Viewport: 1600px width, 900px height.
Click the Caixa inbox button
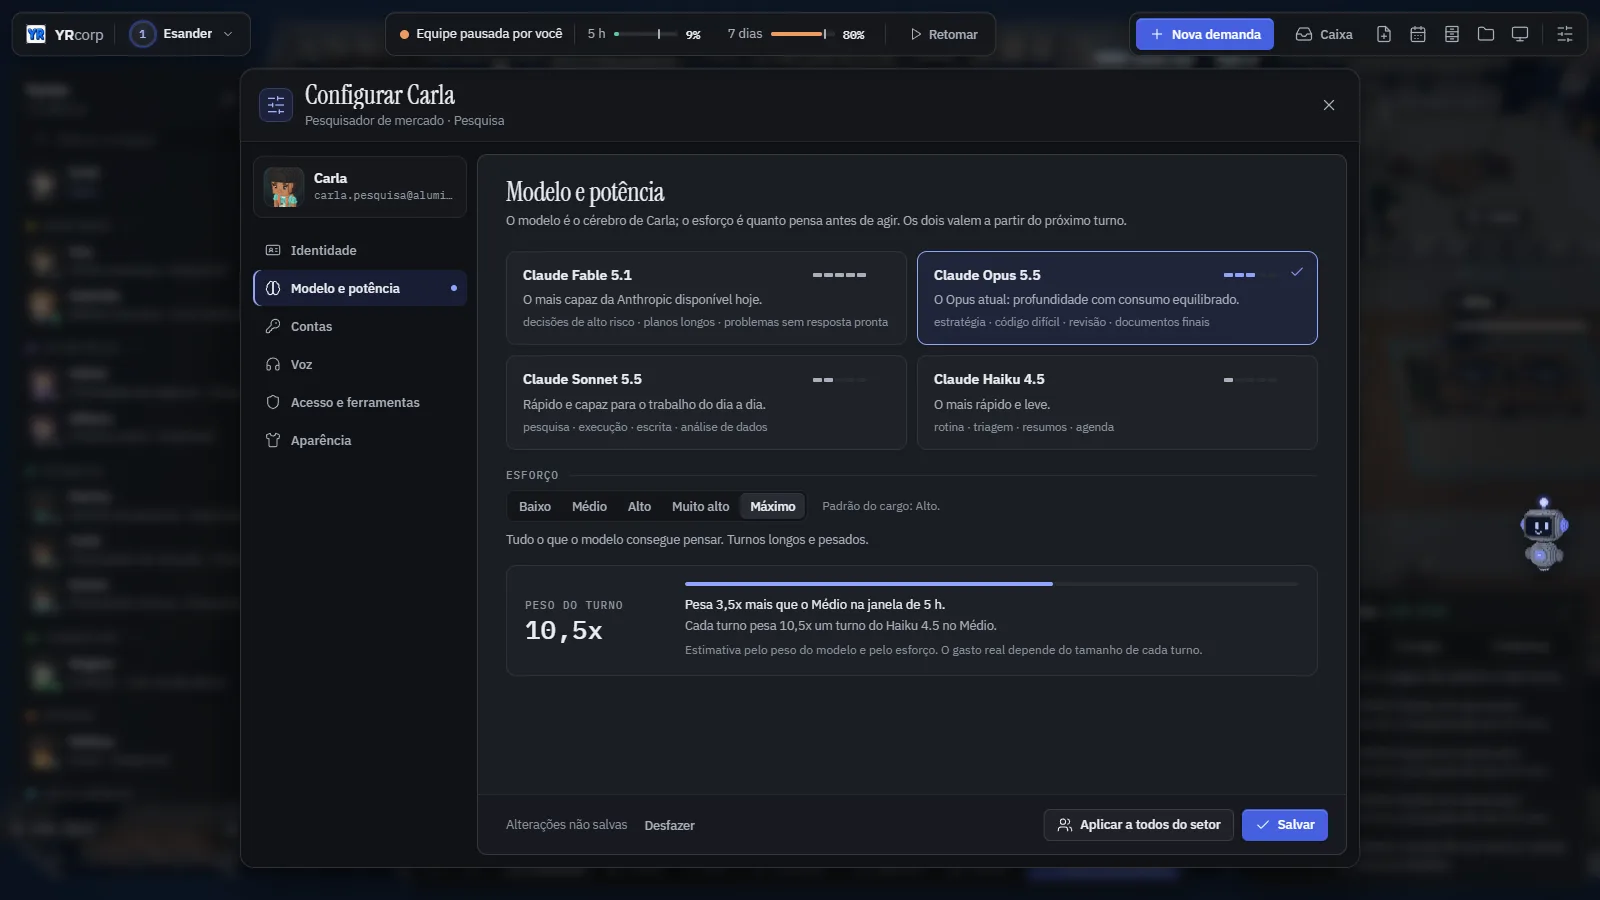(1324, 34)
